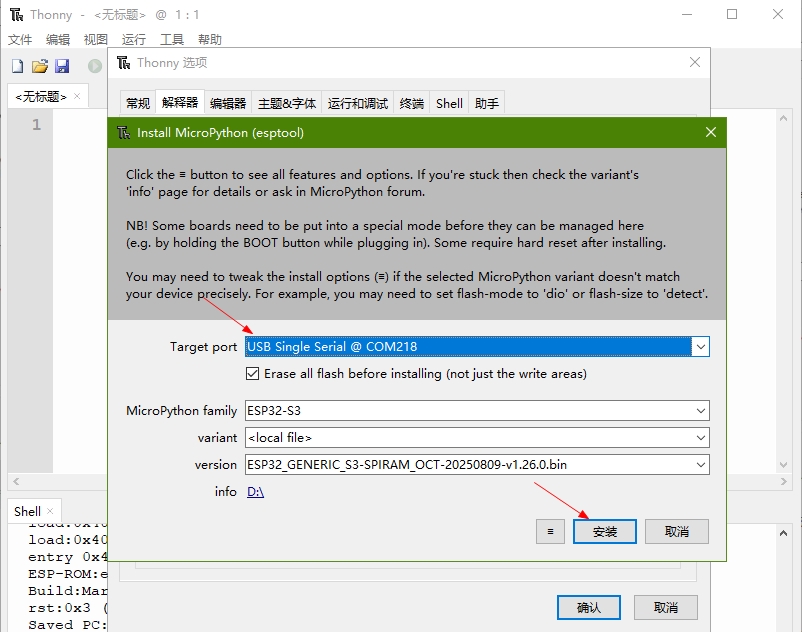Switch to the 助手 options tab
This screenshot has width=802, height=632.
tap(486, 103)
